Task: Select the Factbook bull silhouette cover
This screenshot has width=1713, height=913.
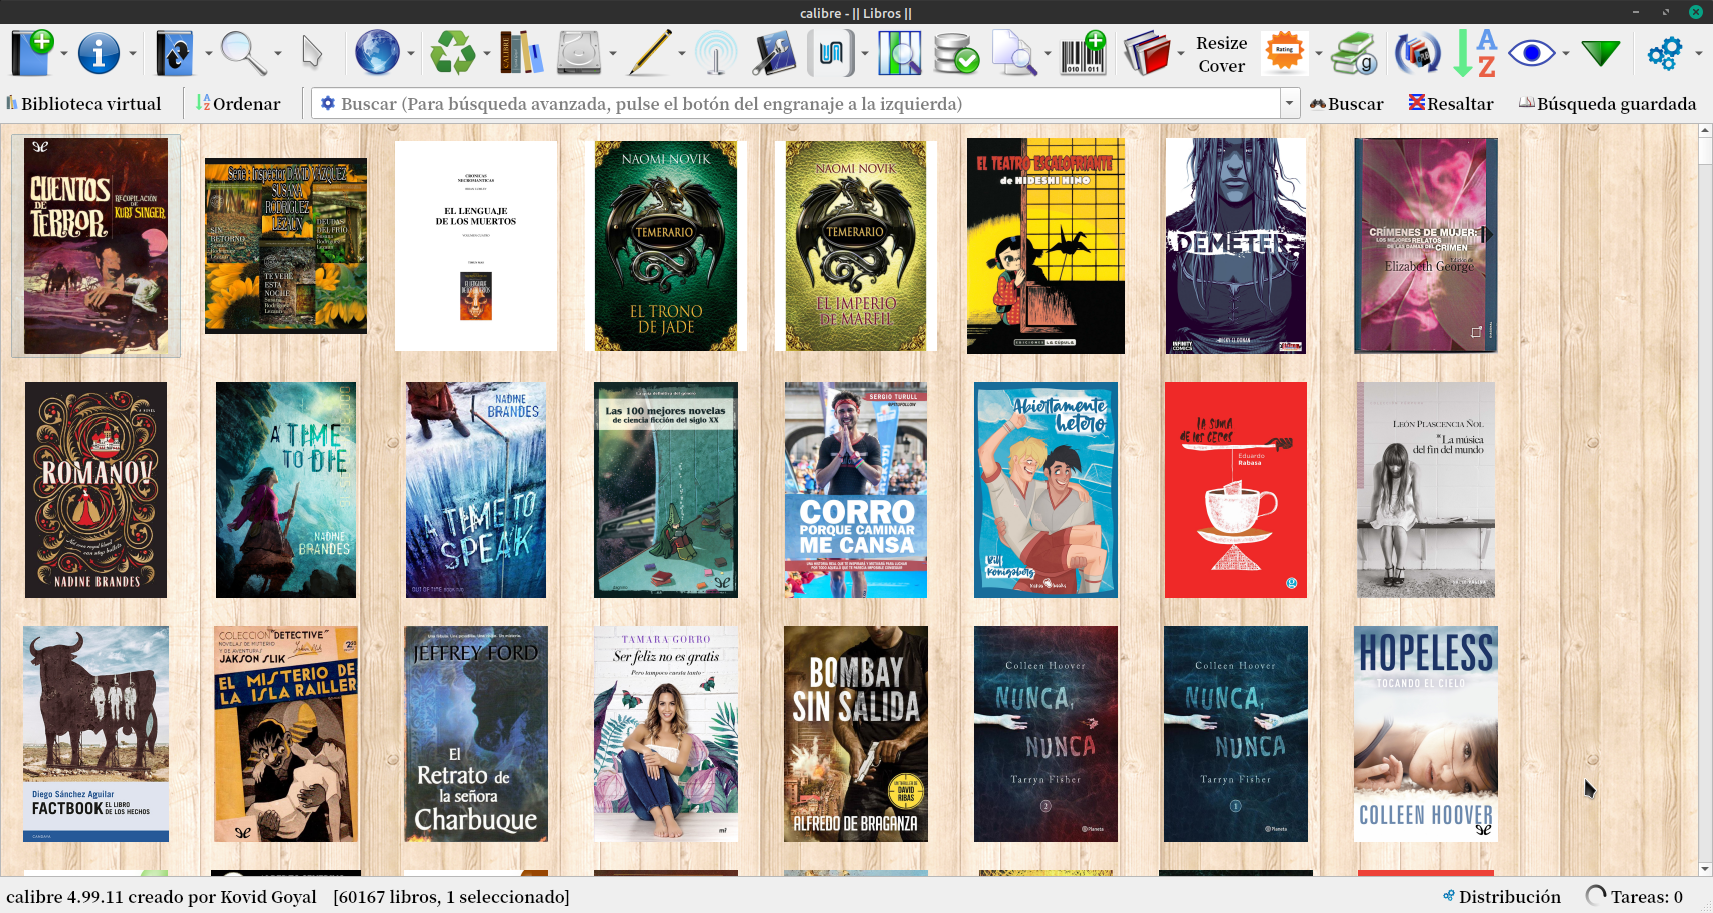Action: [x=96, y=734]
